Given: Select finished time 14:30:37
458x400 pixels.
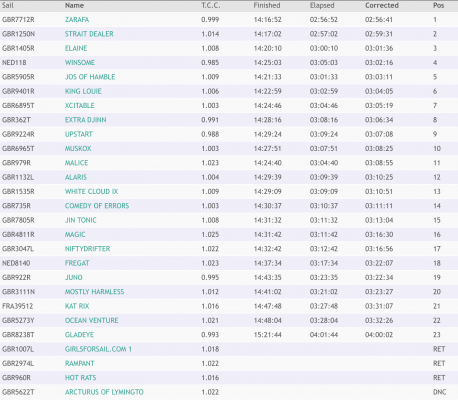Looking at the screenshot, I should point(268,206).
